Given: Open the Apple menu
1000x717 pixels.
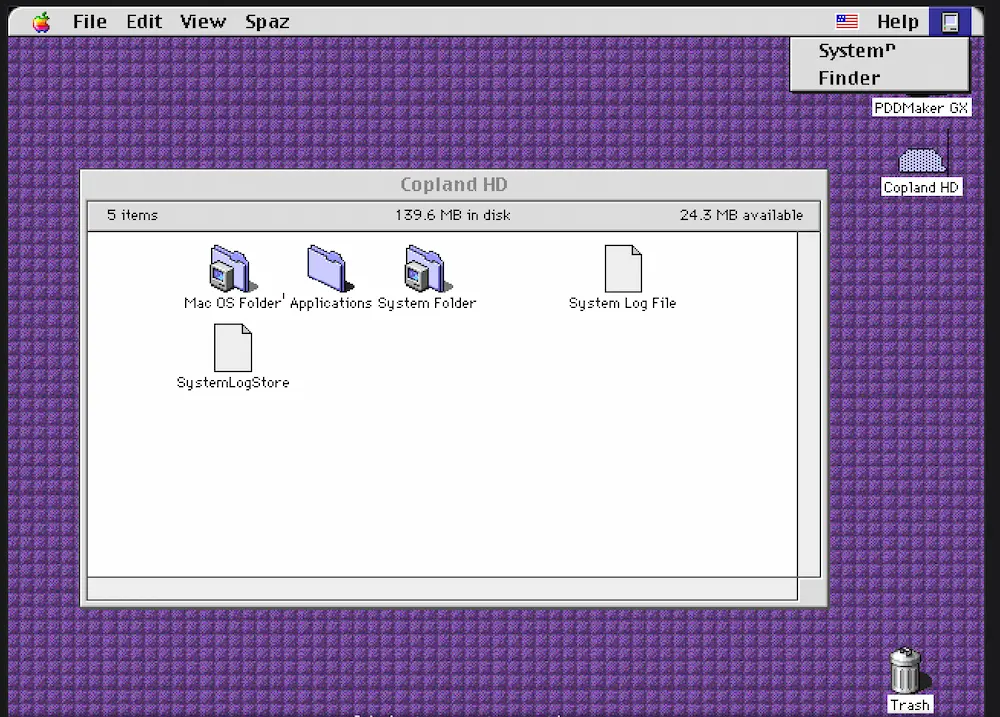Looking at the screenshot, I should pos(41,22).
